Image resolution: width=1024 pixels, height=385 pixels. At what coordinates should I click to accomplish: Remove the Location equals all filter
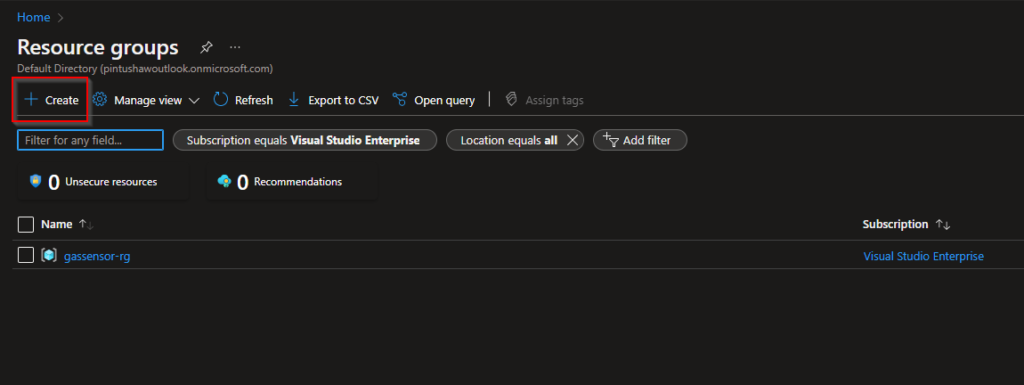coord(572,140)
